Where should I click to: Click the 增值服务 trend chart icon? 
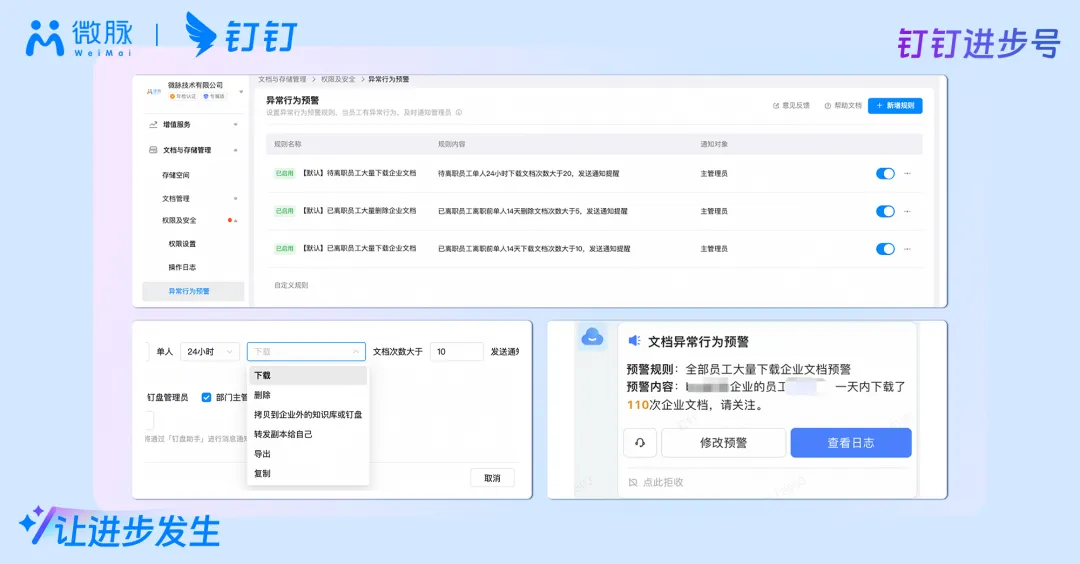[153, 125]
